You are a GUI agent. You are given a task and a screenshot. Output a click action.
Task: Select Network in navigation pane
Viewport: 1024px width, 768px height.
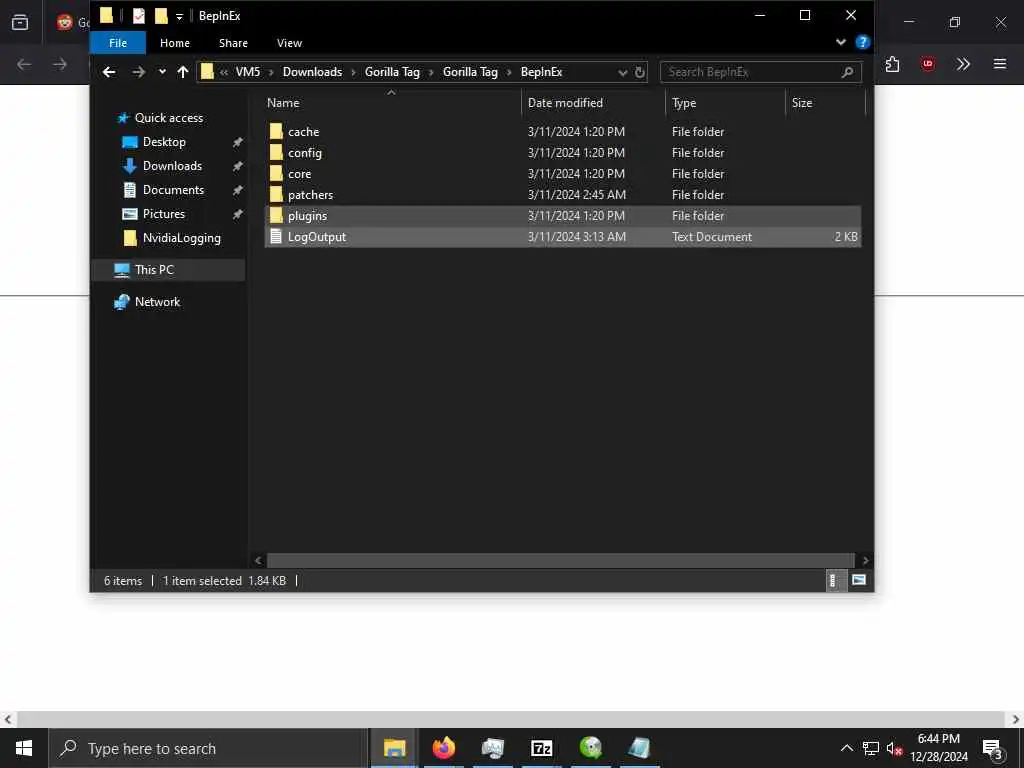point(157,302)
